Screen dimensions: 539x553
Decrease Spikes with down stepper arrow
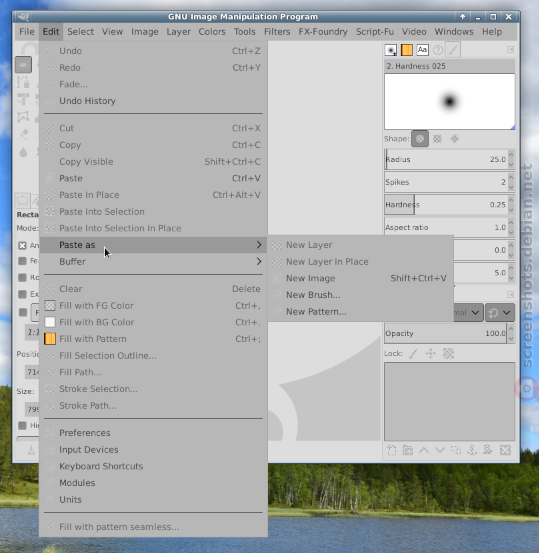pyautogui.click(x=511, y=187)
